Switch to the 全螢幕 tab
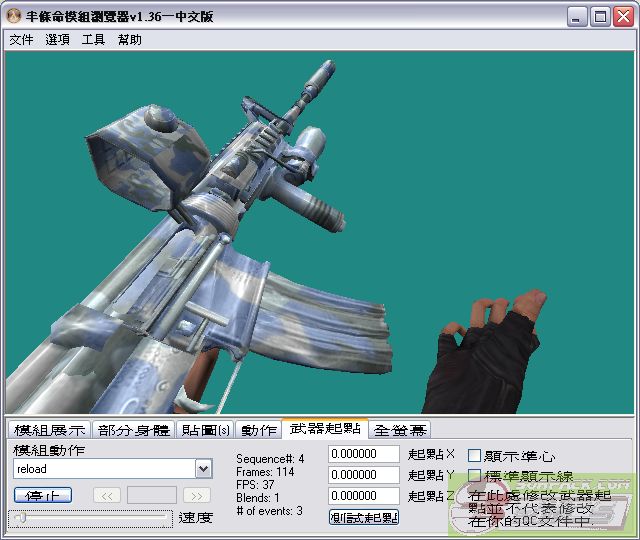640x540 pixels. pos(400,430)
